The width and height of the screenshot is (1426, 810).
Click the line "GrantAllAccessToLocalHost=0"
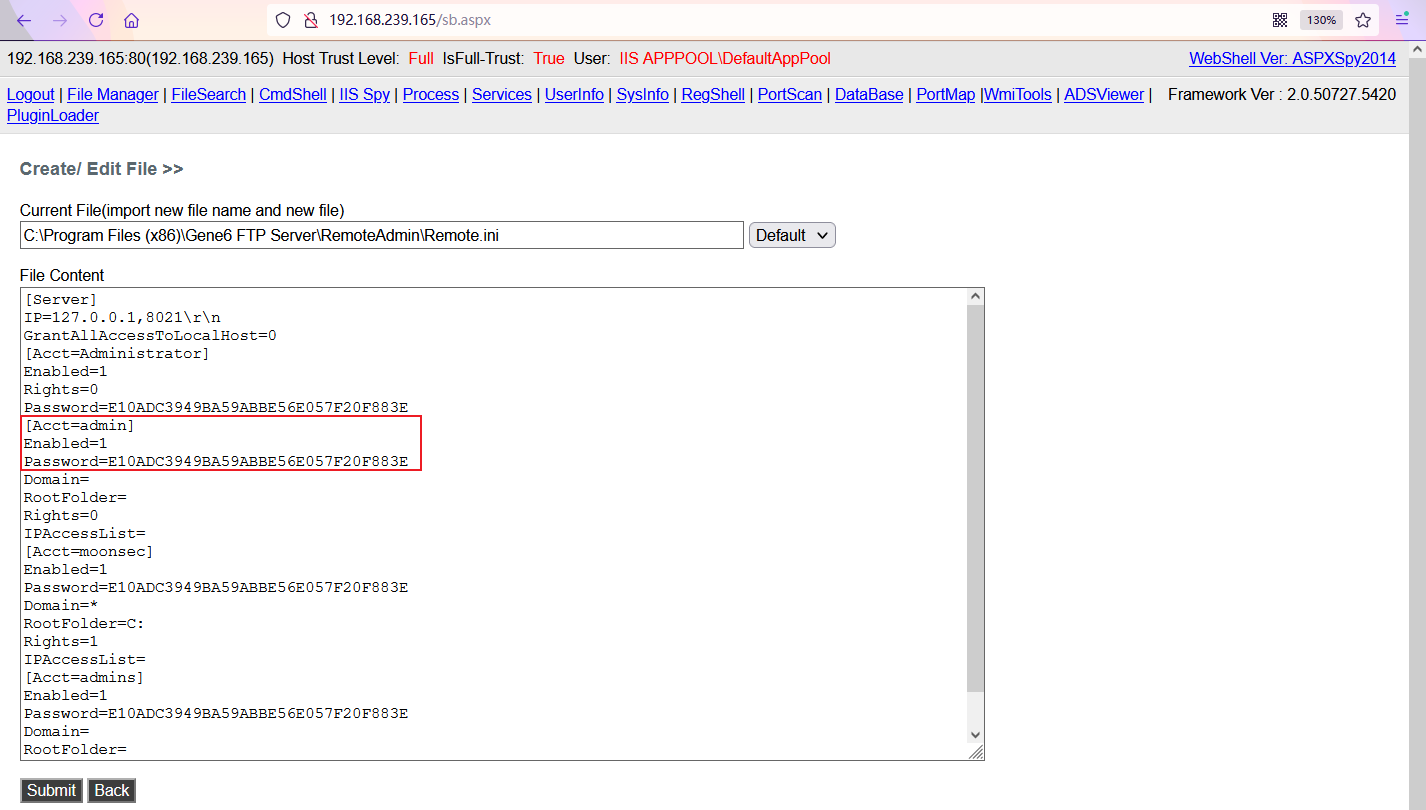[150, 335]
